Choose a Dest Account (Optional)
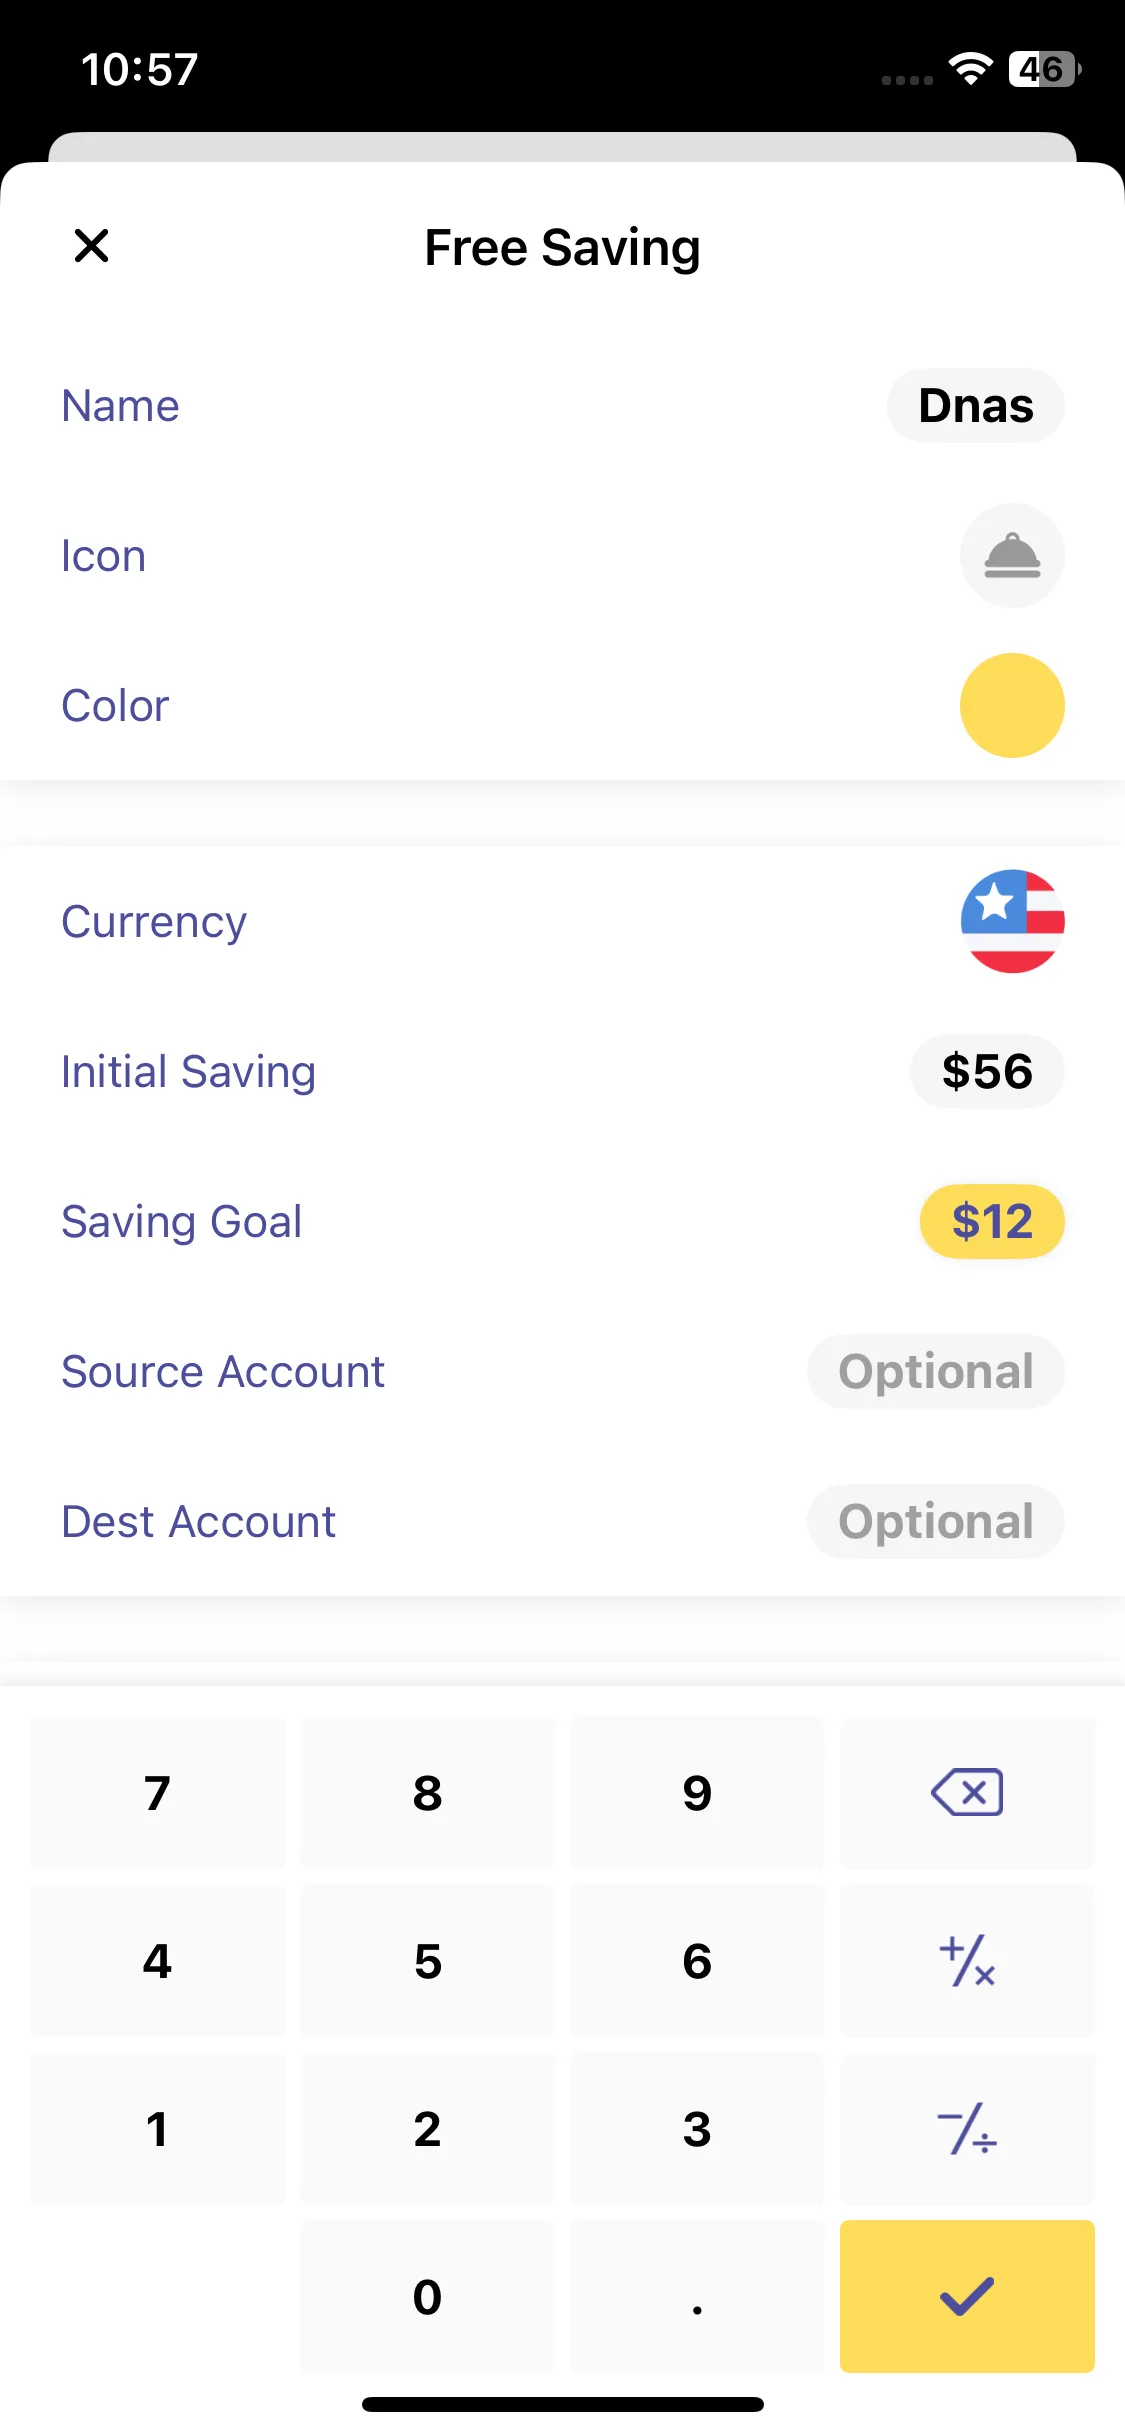This screenshot has height=2436, width=1125. click(x=935, y=1521)
